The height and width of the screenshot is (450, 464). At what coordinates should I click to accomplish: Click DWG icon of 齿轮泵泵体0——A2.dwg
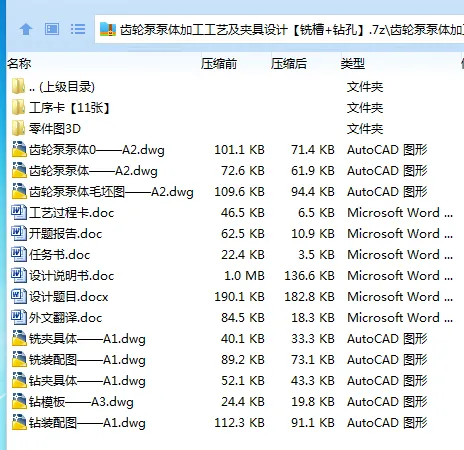[x=19, y=149]
